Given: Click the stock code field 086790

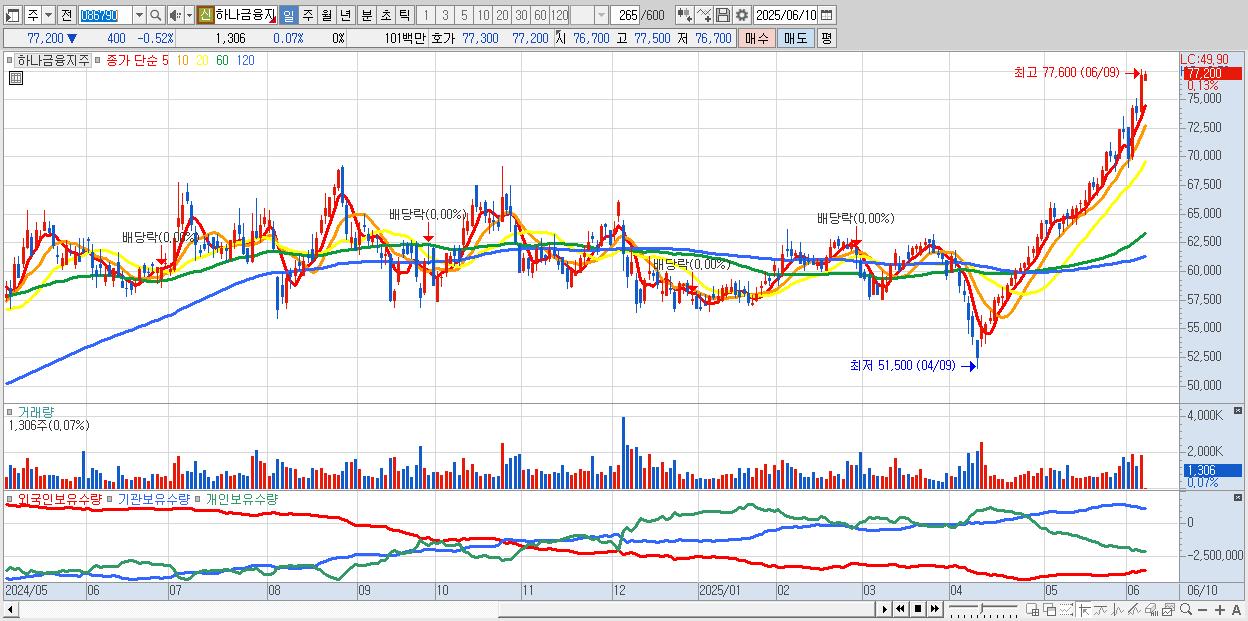Looking at the screenshot, I should [x=105, y=15].
